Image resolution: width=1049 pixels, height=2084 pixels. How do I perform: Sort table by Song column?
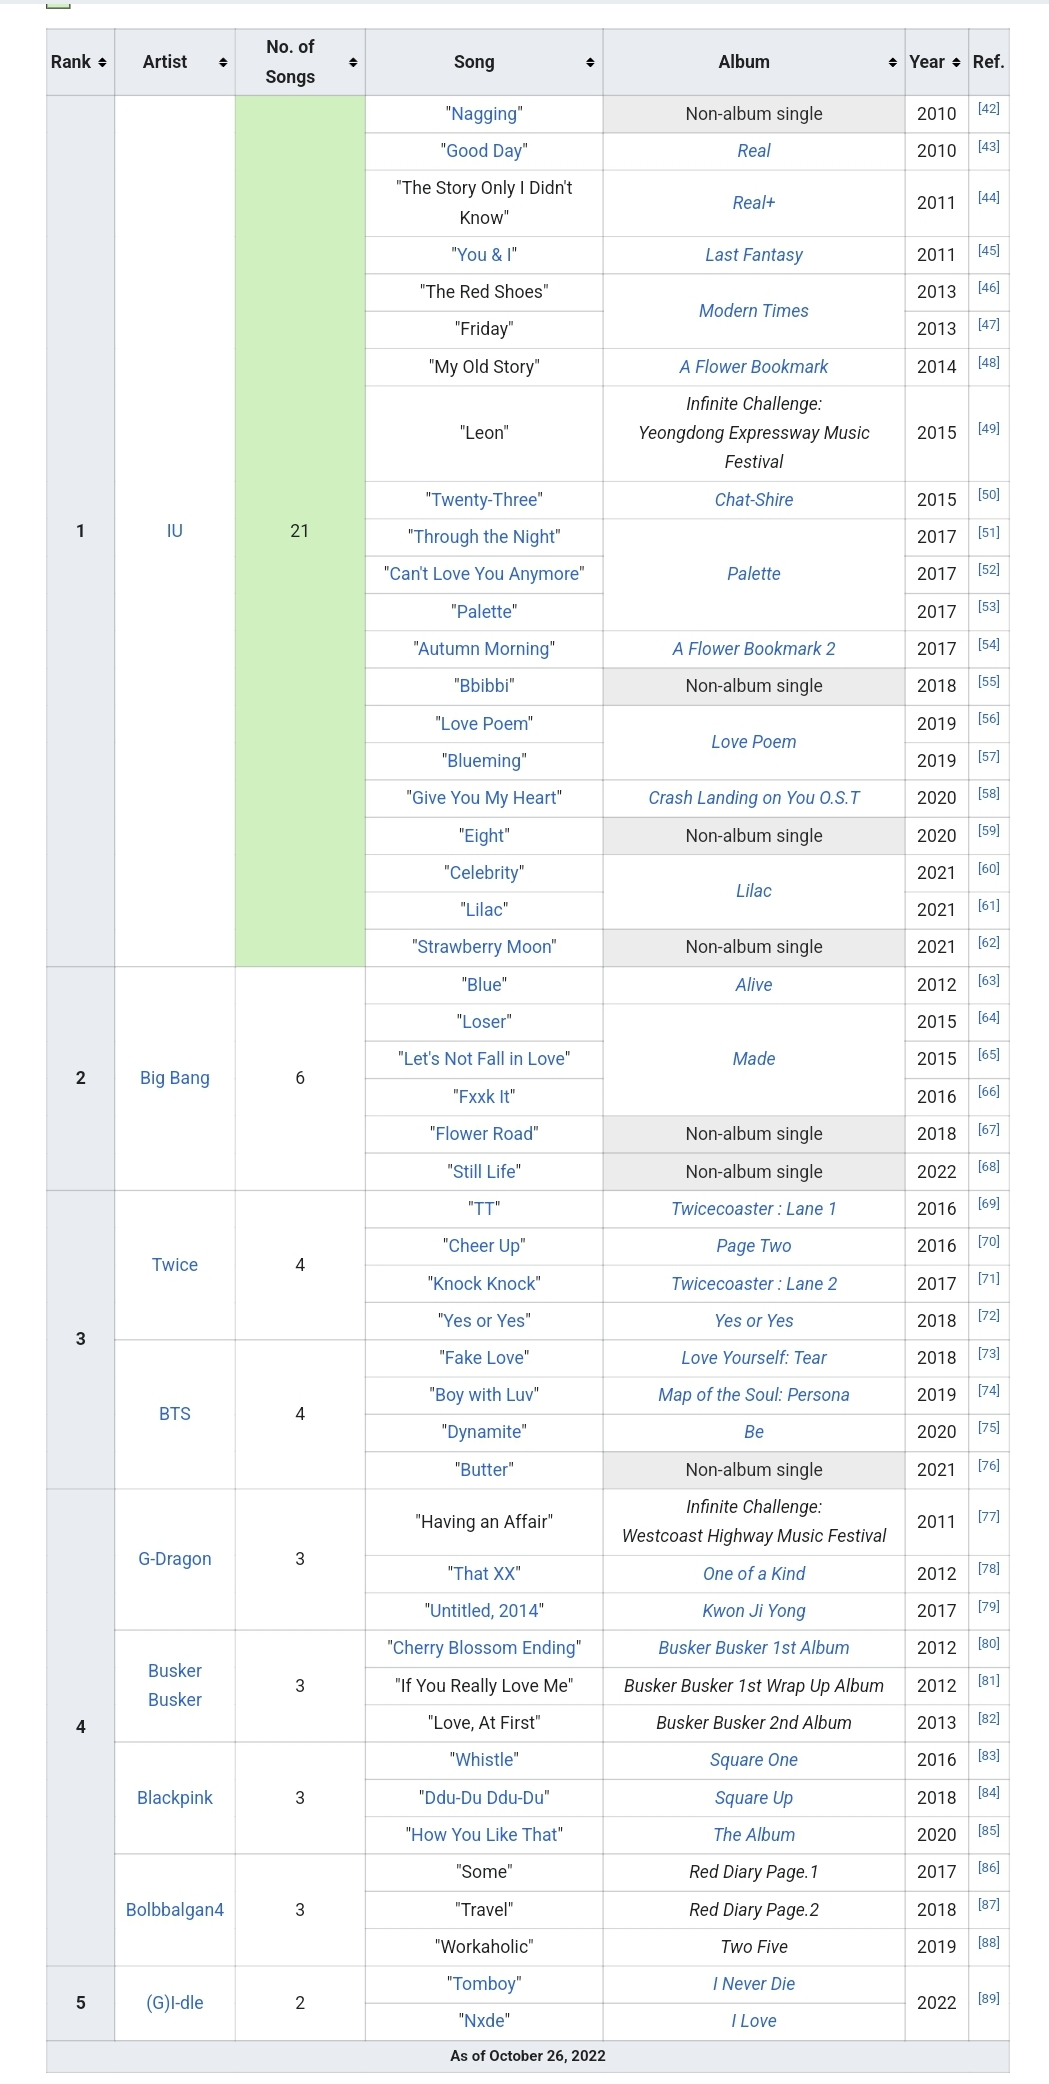[x=590, y=63]
